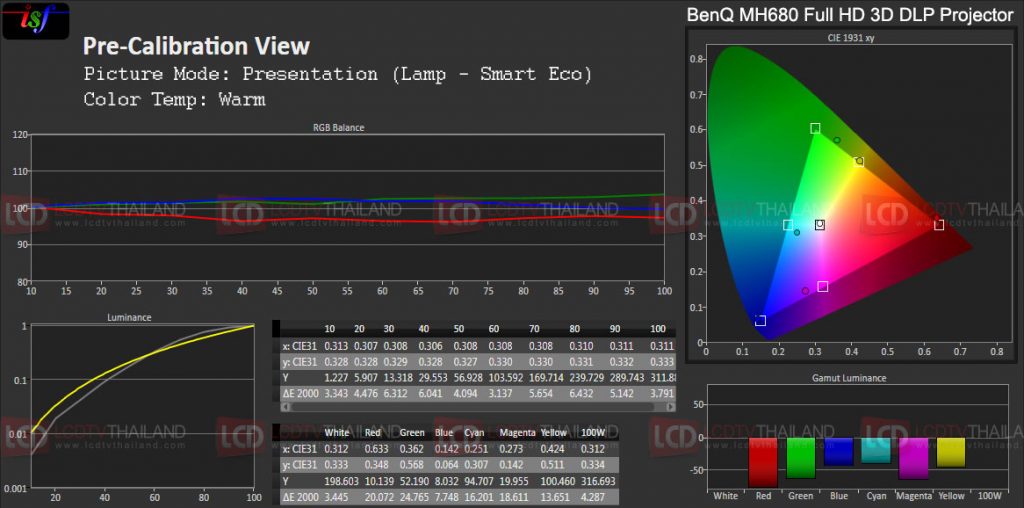
Task: Select the Yellow gamut luminance bar
Action: 951,452
